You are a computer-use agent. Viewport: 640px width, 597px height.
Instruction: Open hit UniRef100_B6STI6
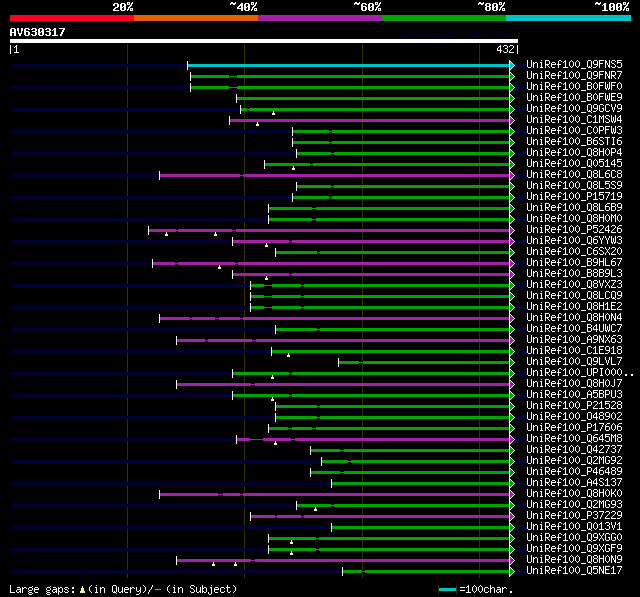tap(574, 142)
